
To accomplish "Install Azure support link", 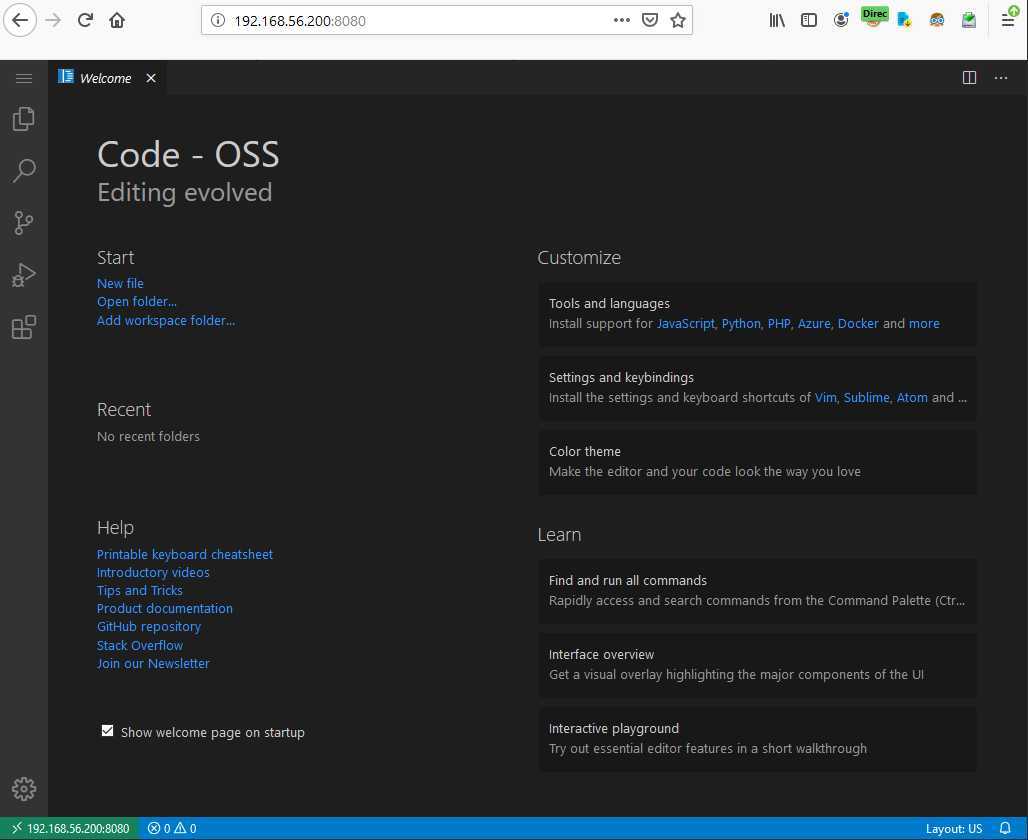I will click(x=814, y=323).
